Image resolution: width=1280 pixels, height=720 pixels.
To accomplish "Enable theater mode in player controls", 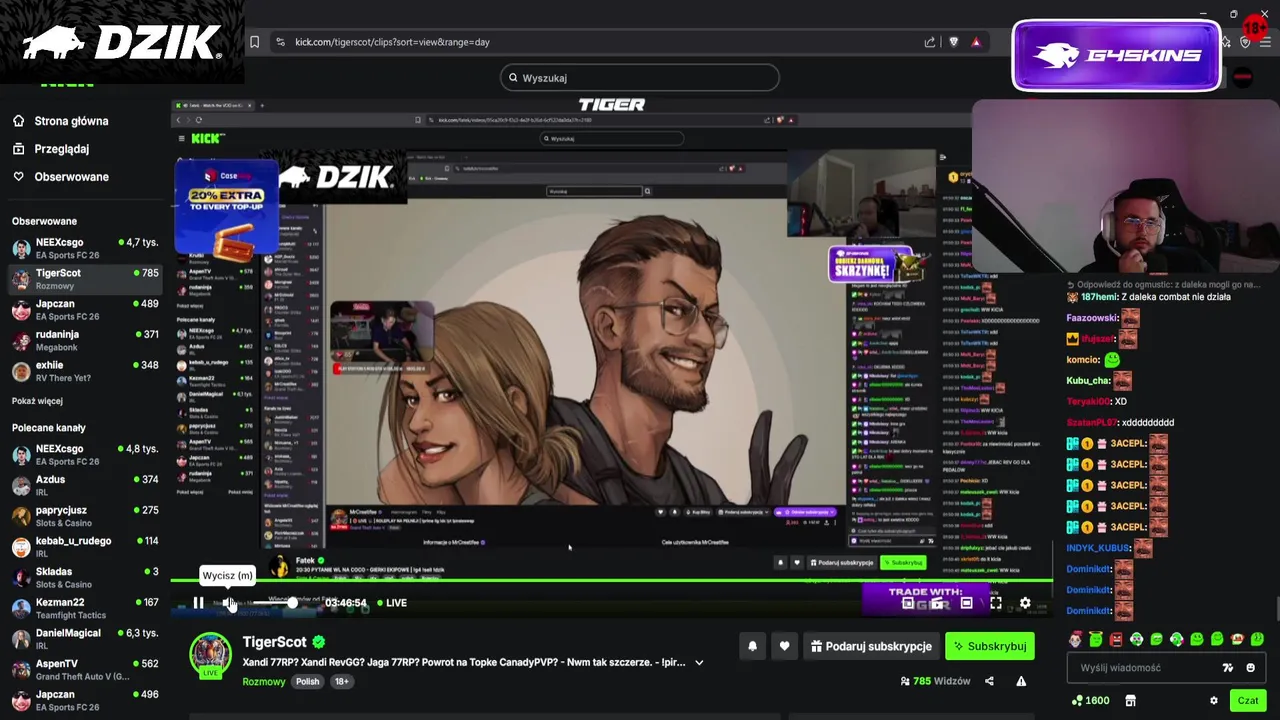I will (966, 603).
